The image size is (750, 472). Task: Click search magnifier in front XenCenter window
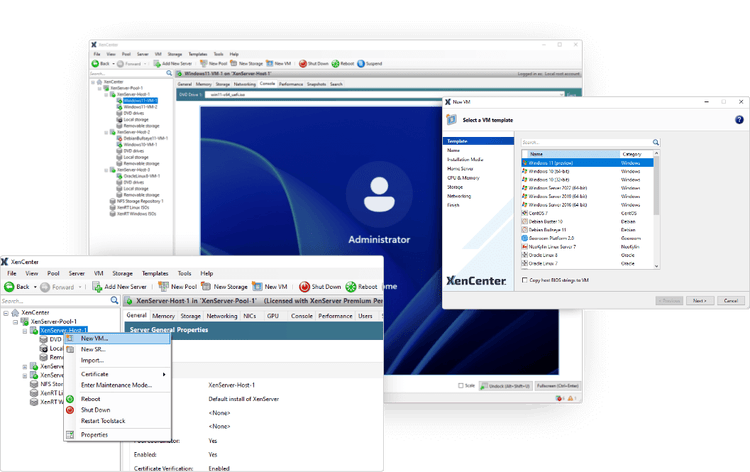tap(114, 300)
